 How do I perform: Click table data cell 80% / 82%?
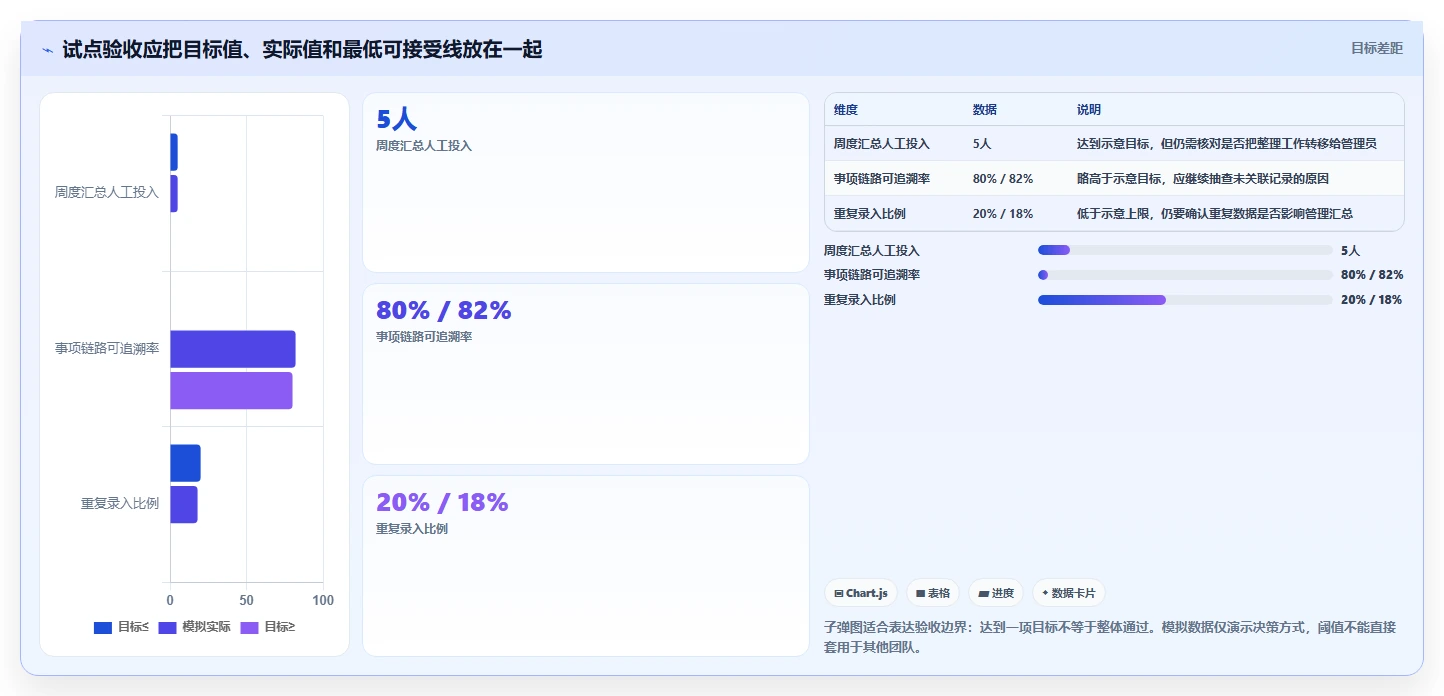(1002, 179)
